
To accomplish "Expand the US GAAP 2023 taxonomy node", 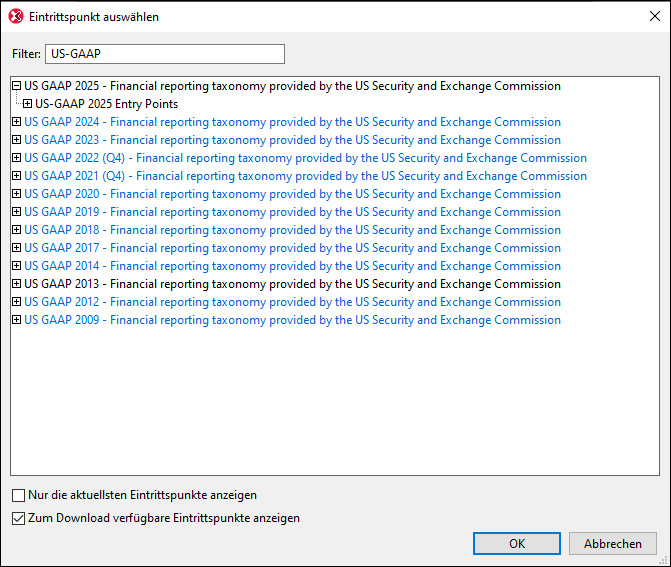I will pos(17,140).
